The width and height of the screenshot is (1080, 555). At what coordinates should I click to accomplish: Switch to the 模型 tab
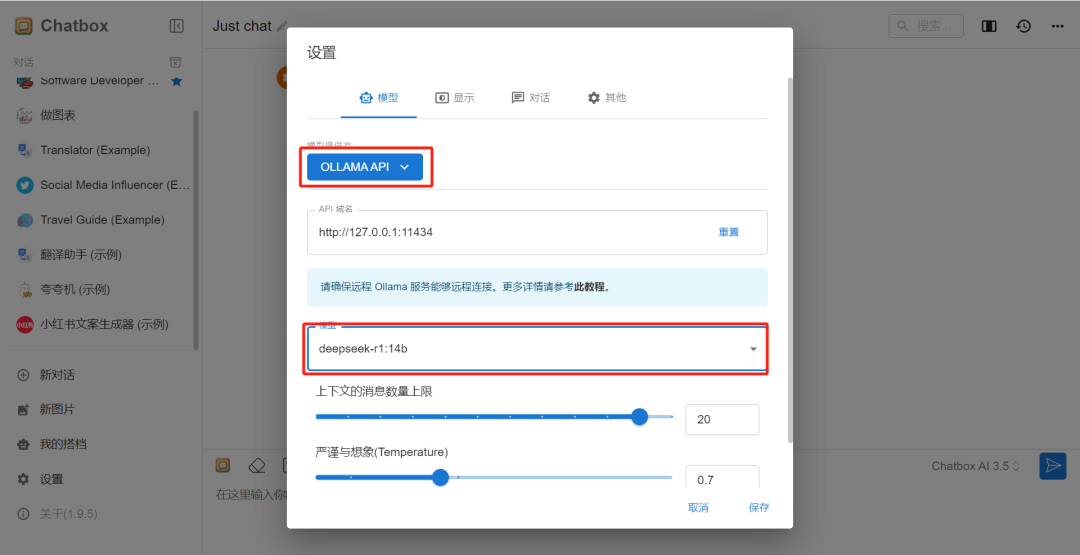point(379,98)
